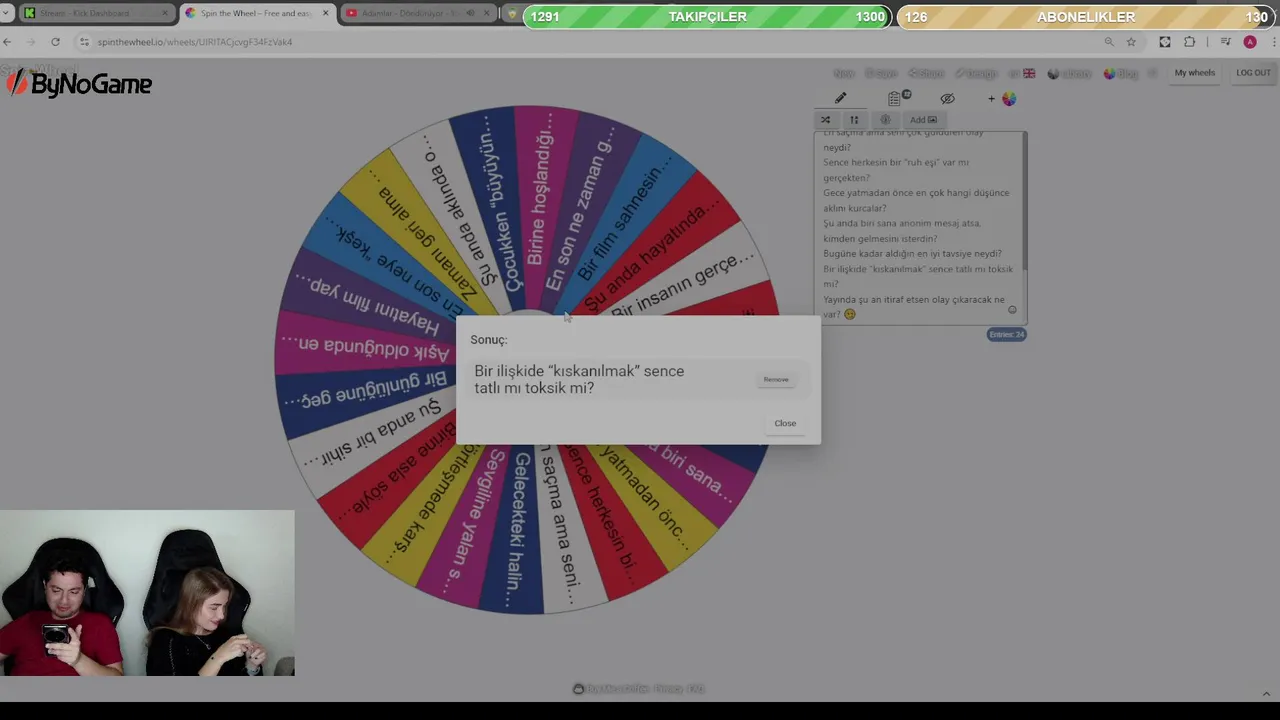Screen dimensions: 1280x720
Task: Shuffle the wheel entries
Action: pyautogui.click(x=826, y=120)
